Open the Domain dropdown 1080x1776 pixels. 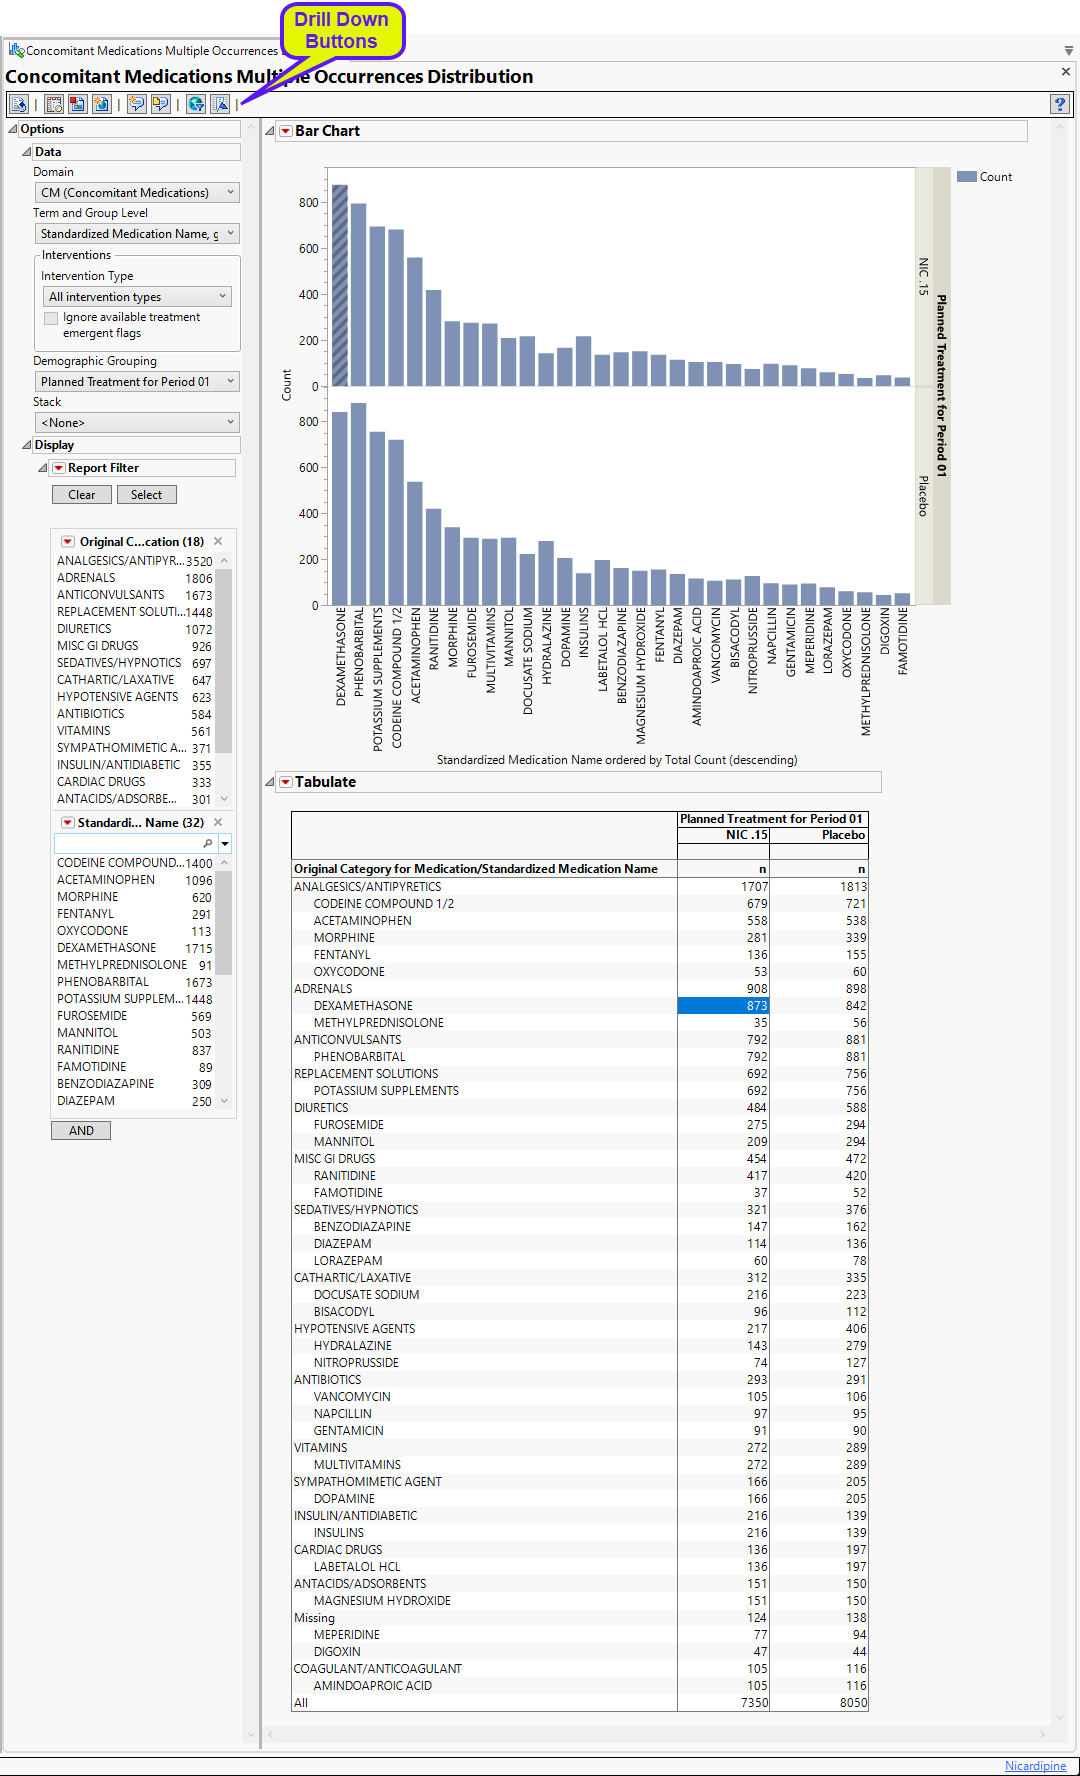(x=138, y=193)
